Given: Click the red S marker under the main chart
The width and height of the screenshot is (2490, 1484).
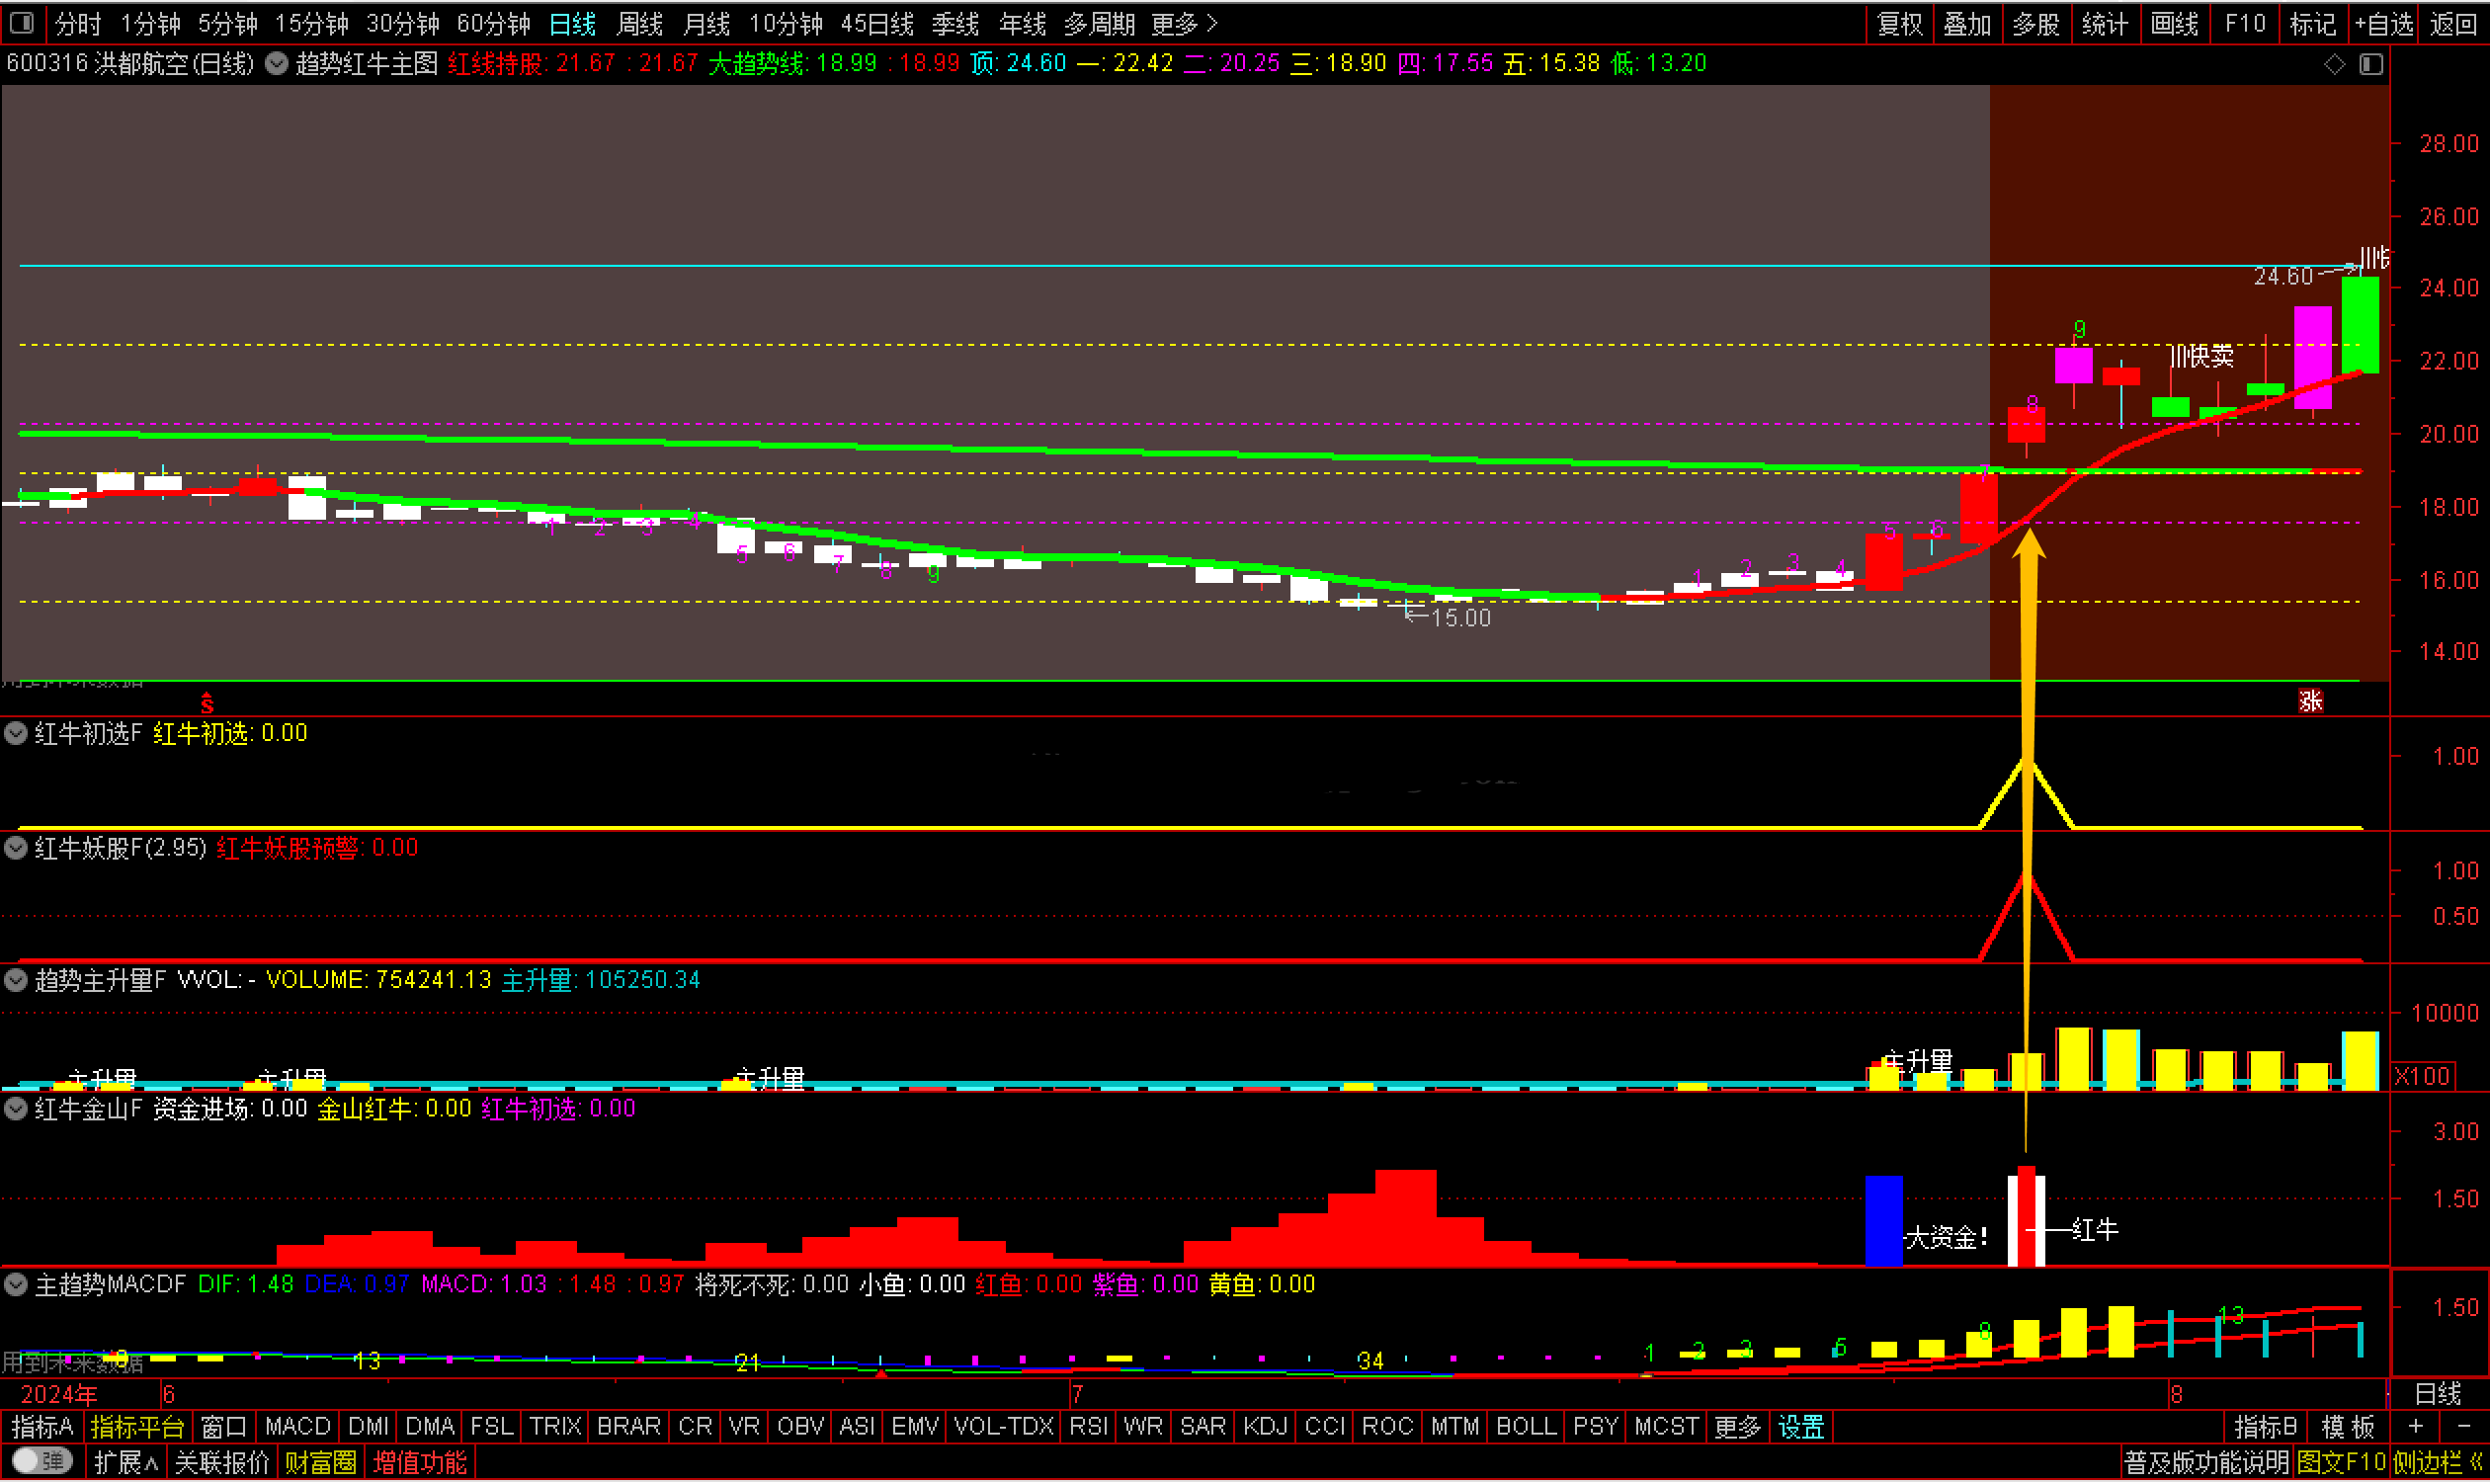Looking at the screenshot, I should point(207,703).
